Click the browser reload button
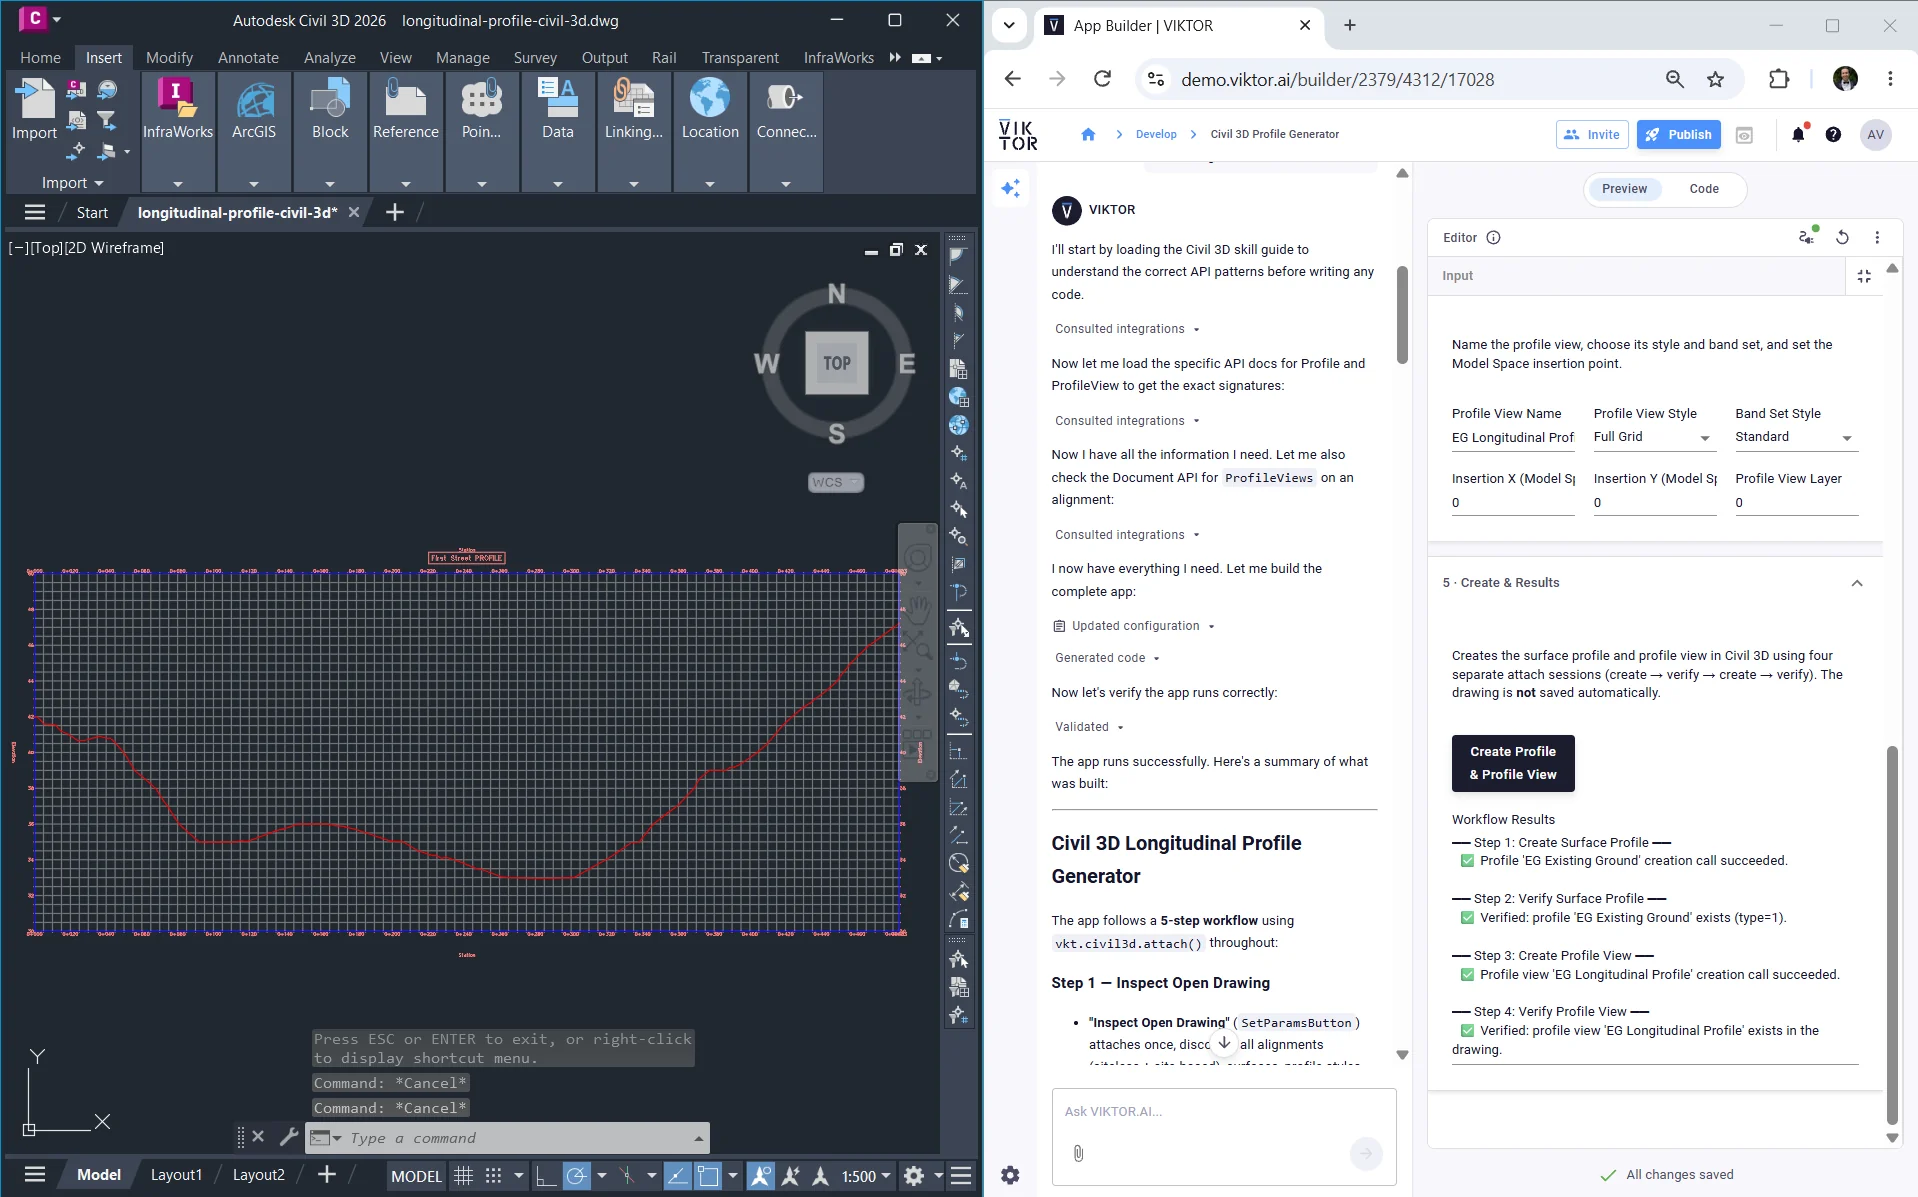 [1102, 79]
